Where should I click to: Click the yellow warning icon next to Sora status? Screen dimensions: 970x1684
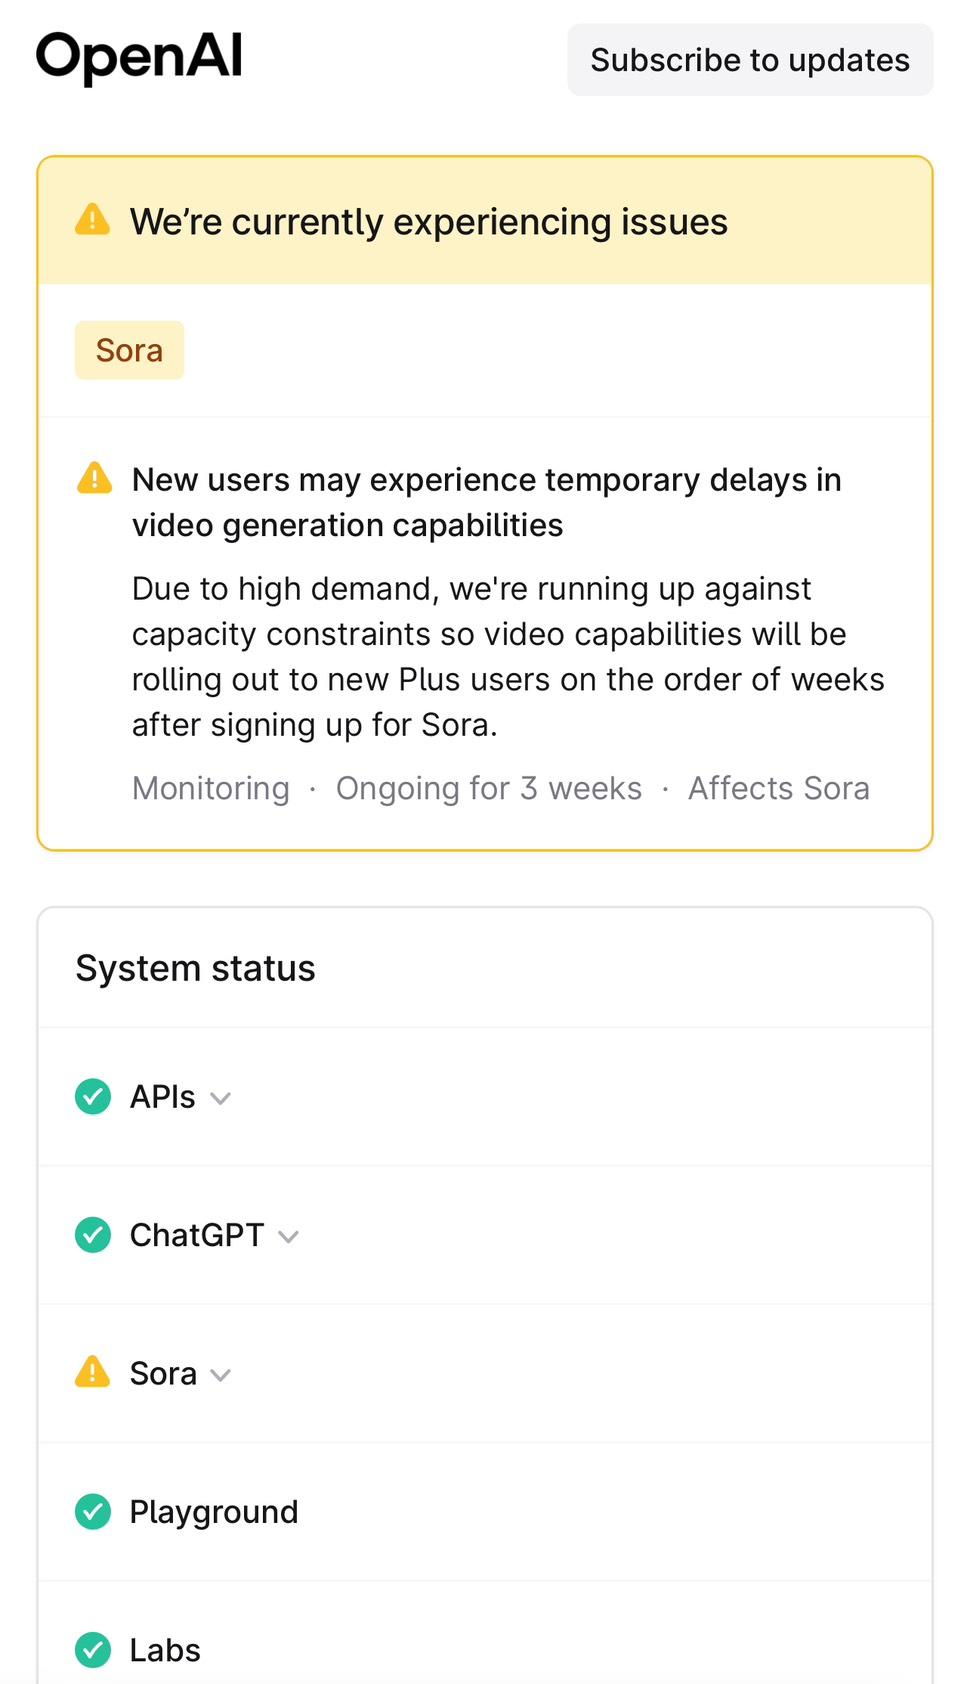tap(93, 1372)
